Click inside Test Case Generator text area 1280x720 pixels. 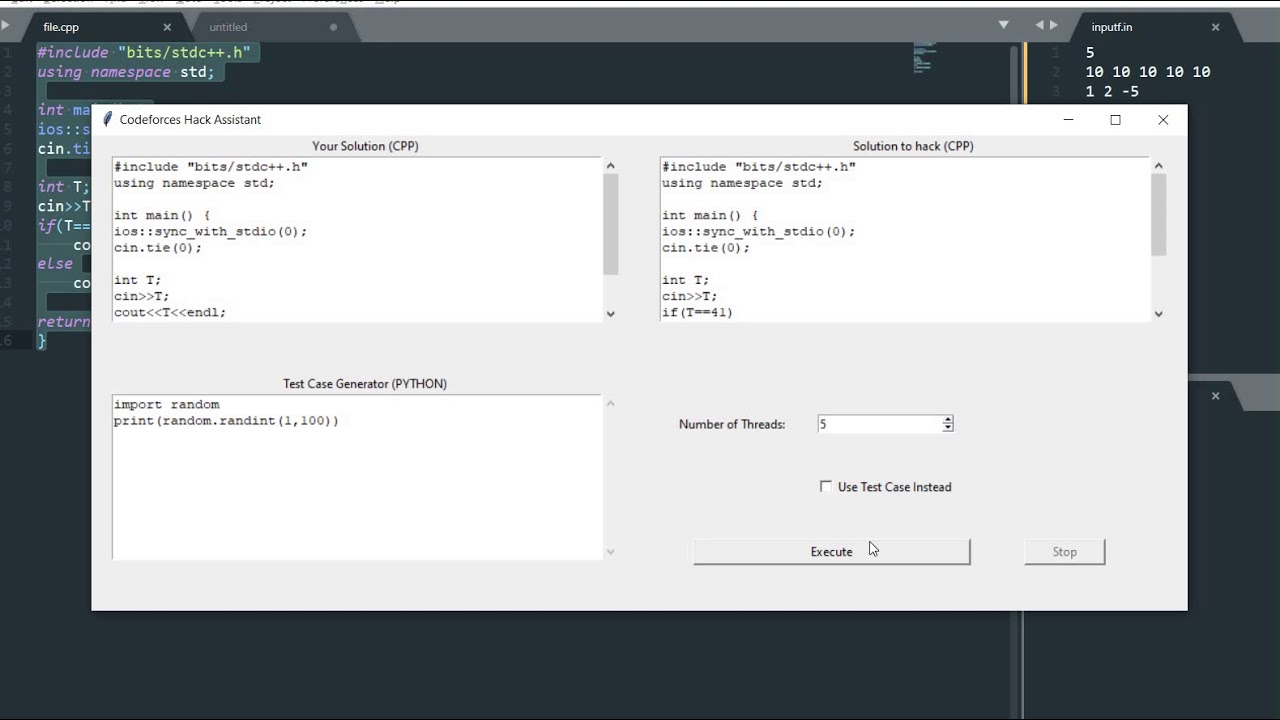point(357,477)
